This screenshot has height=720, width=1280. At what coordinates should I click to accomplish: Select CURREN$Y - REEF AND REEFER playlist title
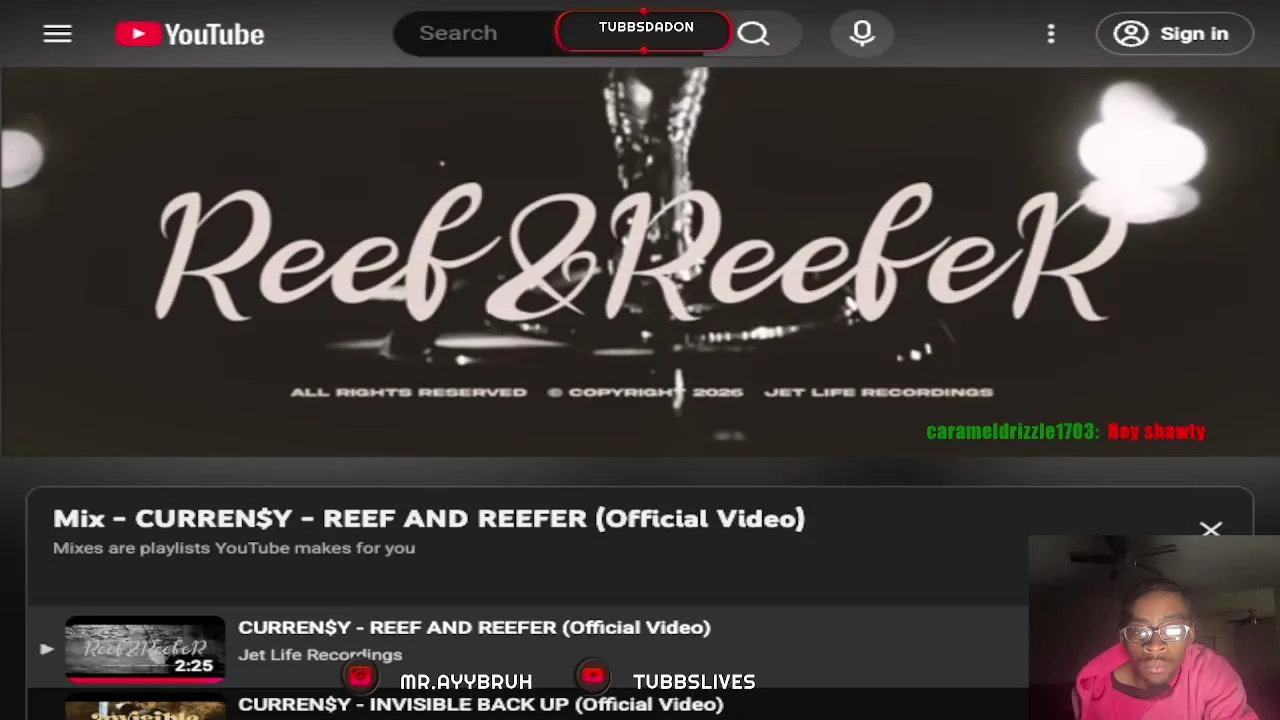coord(474,628)
